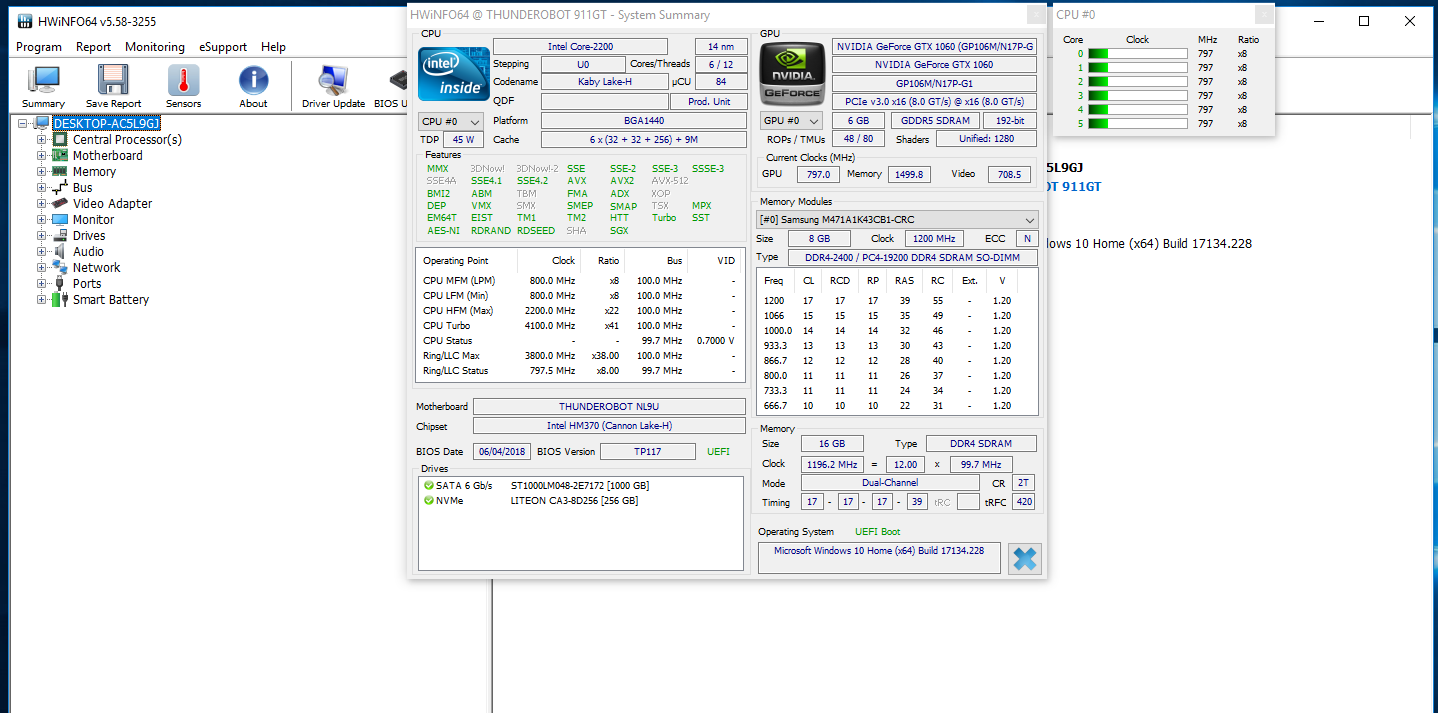Click the Intel HM370 chipset field
The height and width of the screenshot is (713, 1438).
click(x=609, y=426)
